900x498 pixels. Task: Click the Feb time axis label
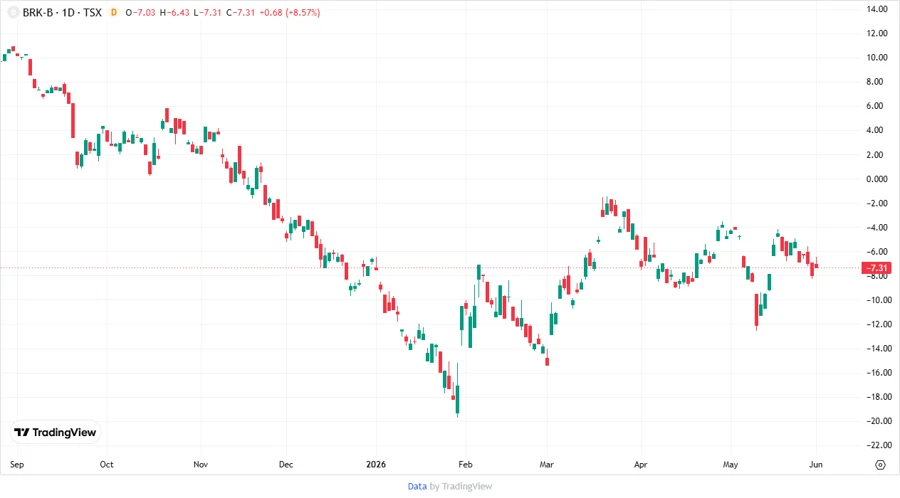point(465,464)
